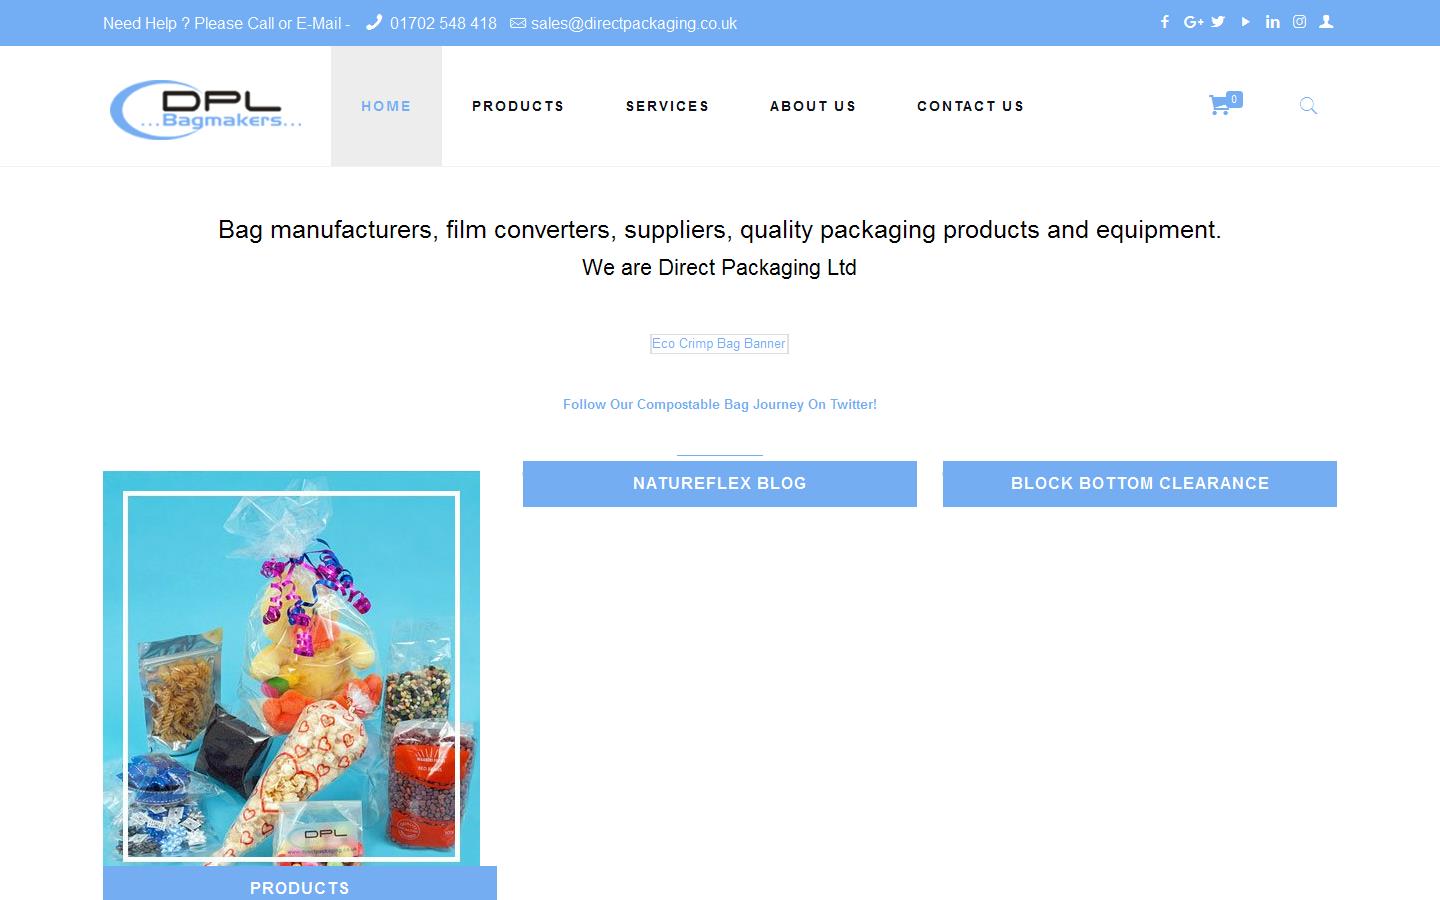Click the user account icon
Screen dimensions: 1440x900
tap(1326, 22)
